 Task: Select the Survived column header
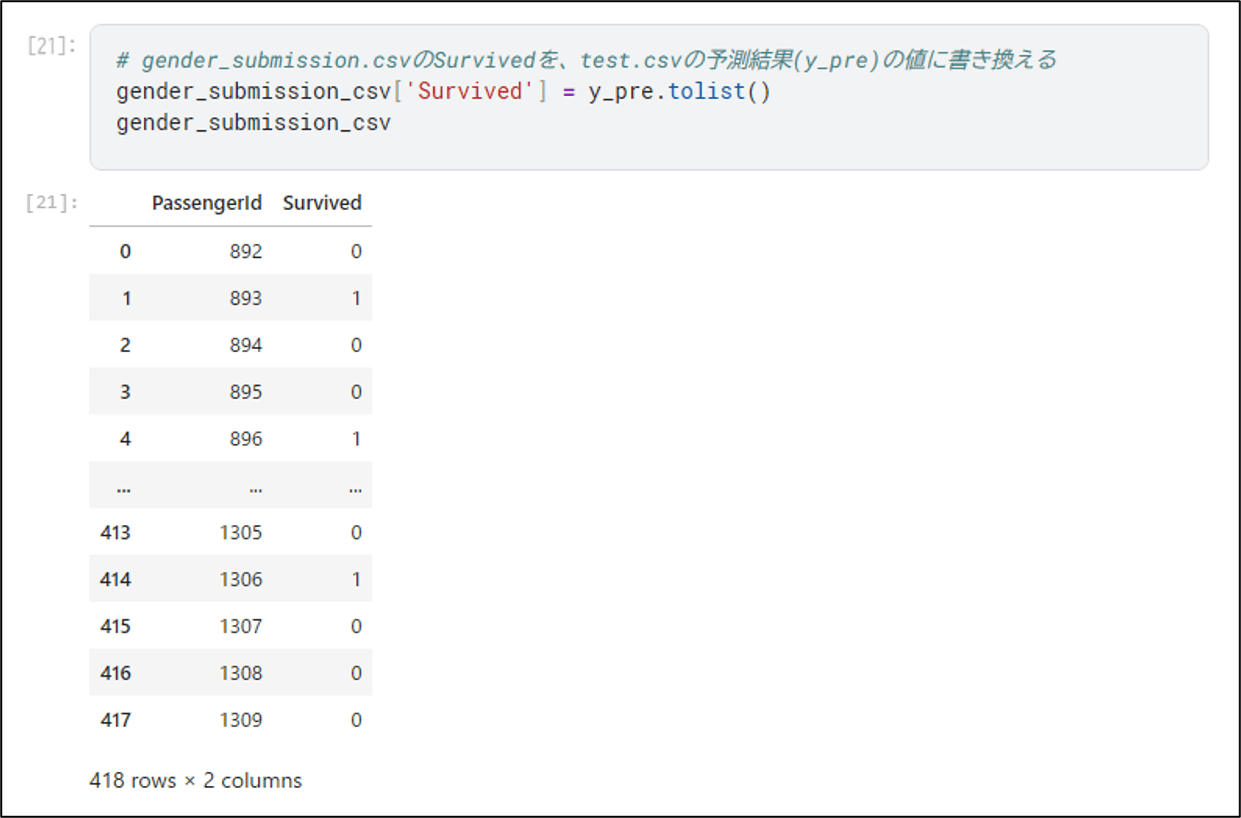(322, 203)
